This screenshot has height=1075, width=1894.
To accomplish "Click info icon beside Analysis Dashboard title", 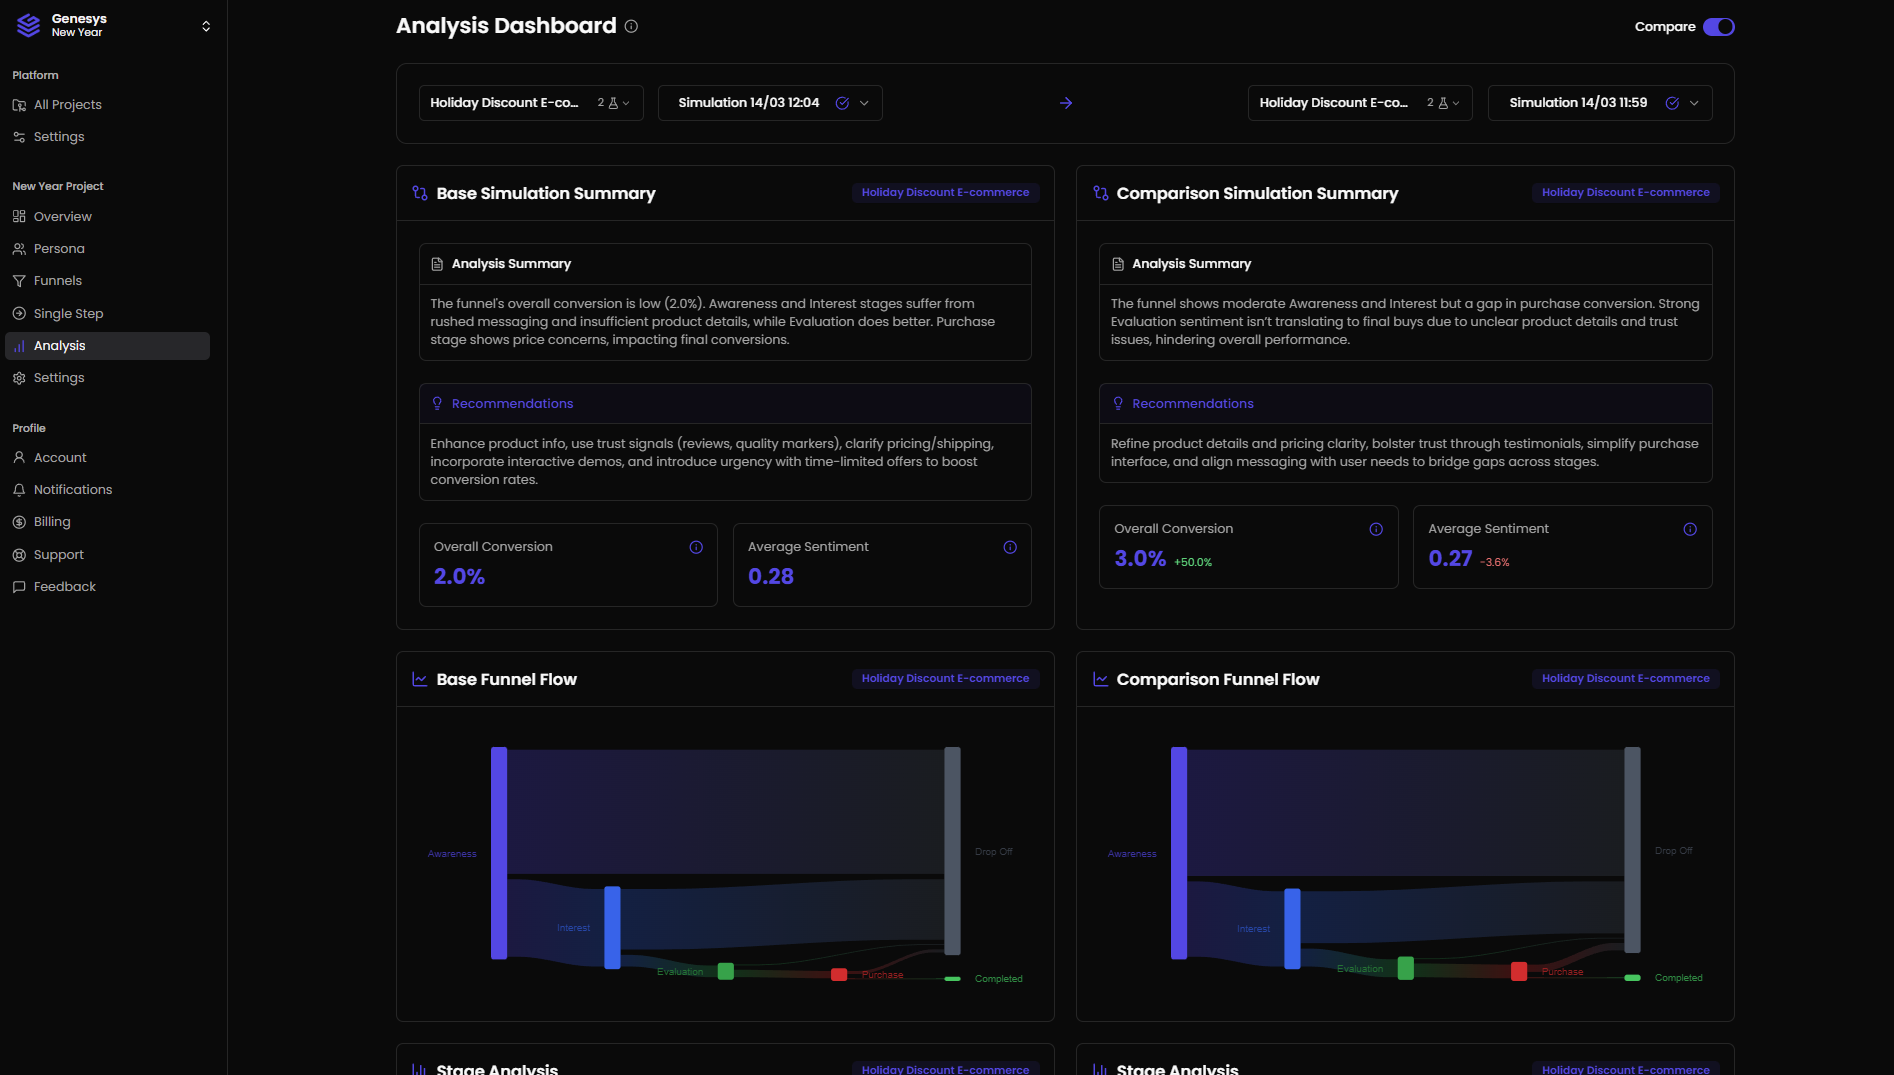I will (x=631, y=26).
